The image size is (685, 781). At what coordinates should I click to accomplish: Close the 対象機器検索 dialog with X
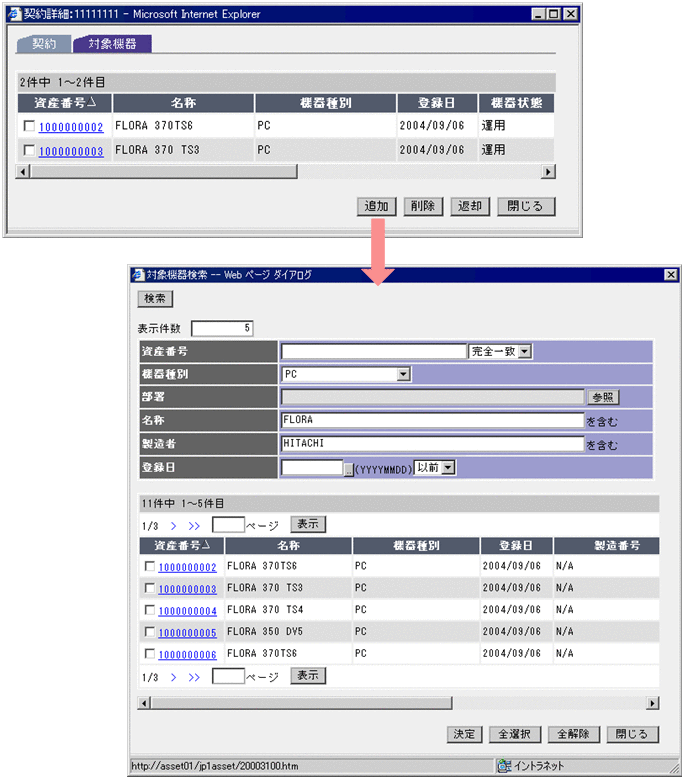[671, 274]
